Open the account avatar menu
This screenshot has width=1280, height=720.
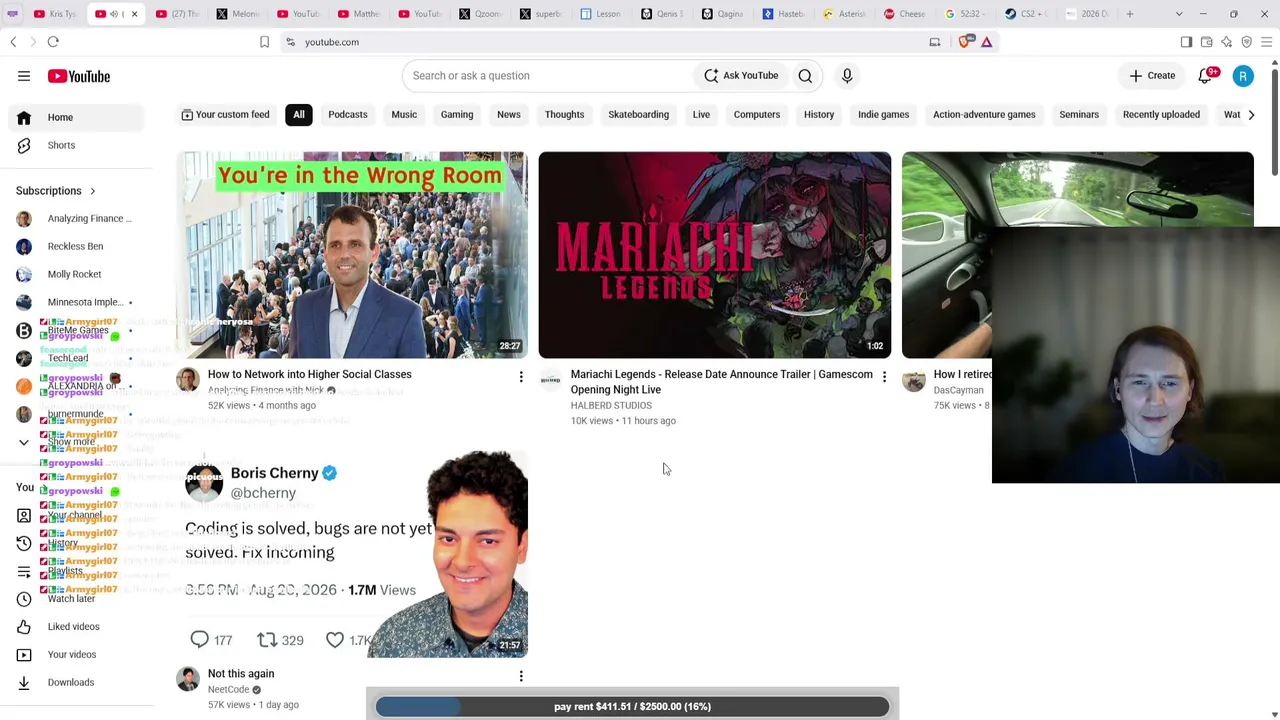tap(1243, 76)
